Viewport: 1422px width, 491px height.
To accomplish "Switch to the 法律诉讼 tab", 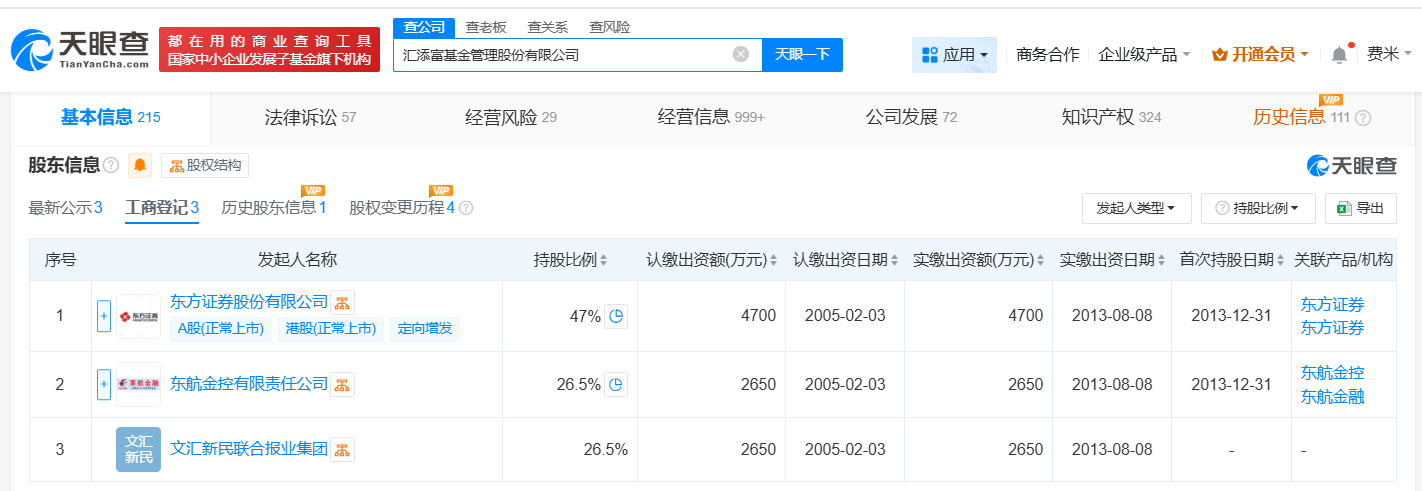I will click(x=310, y=117).
